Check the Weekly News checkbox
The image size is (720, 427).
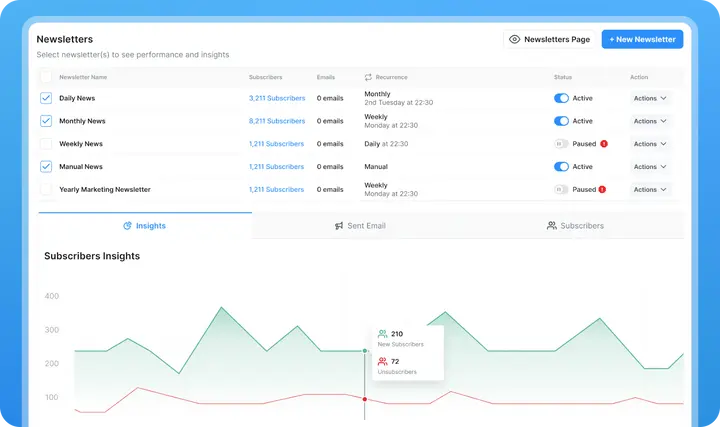(x=46, y=144)
